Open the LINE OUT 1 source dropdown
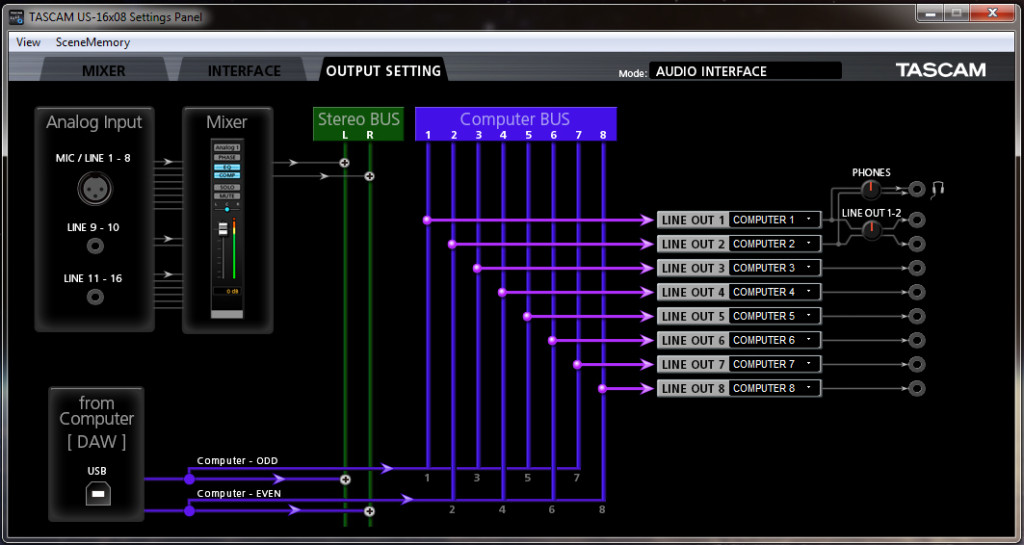 [x=775, y=220]
